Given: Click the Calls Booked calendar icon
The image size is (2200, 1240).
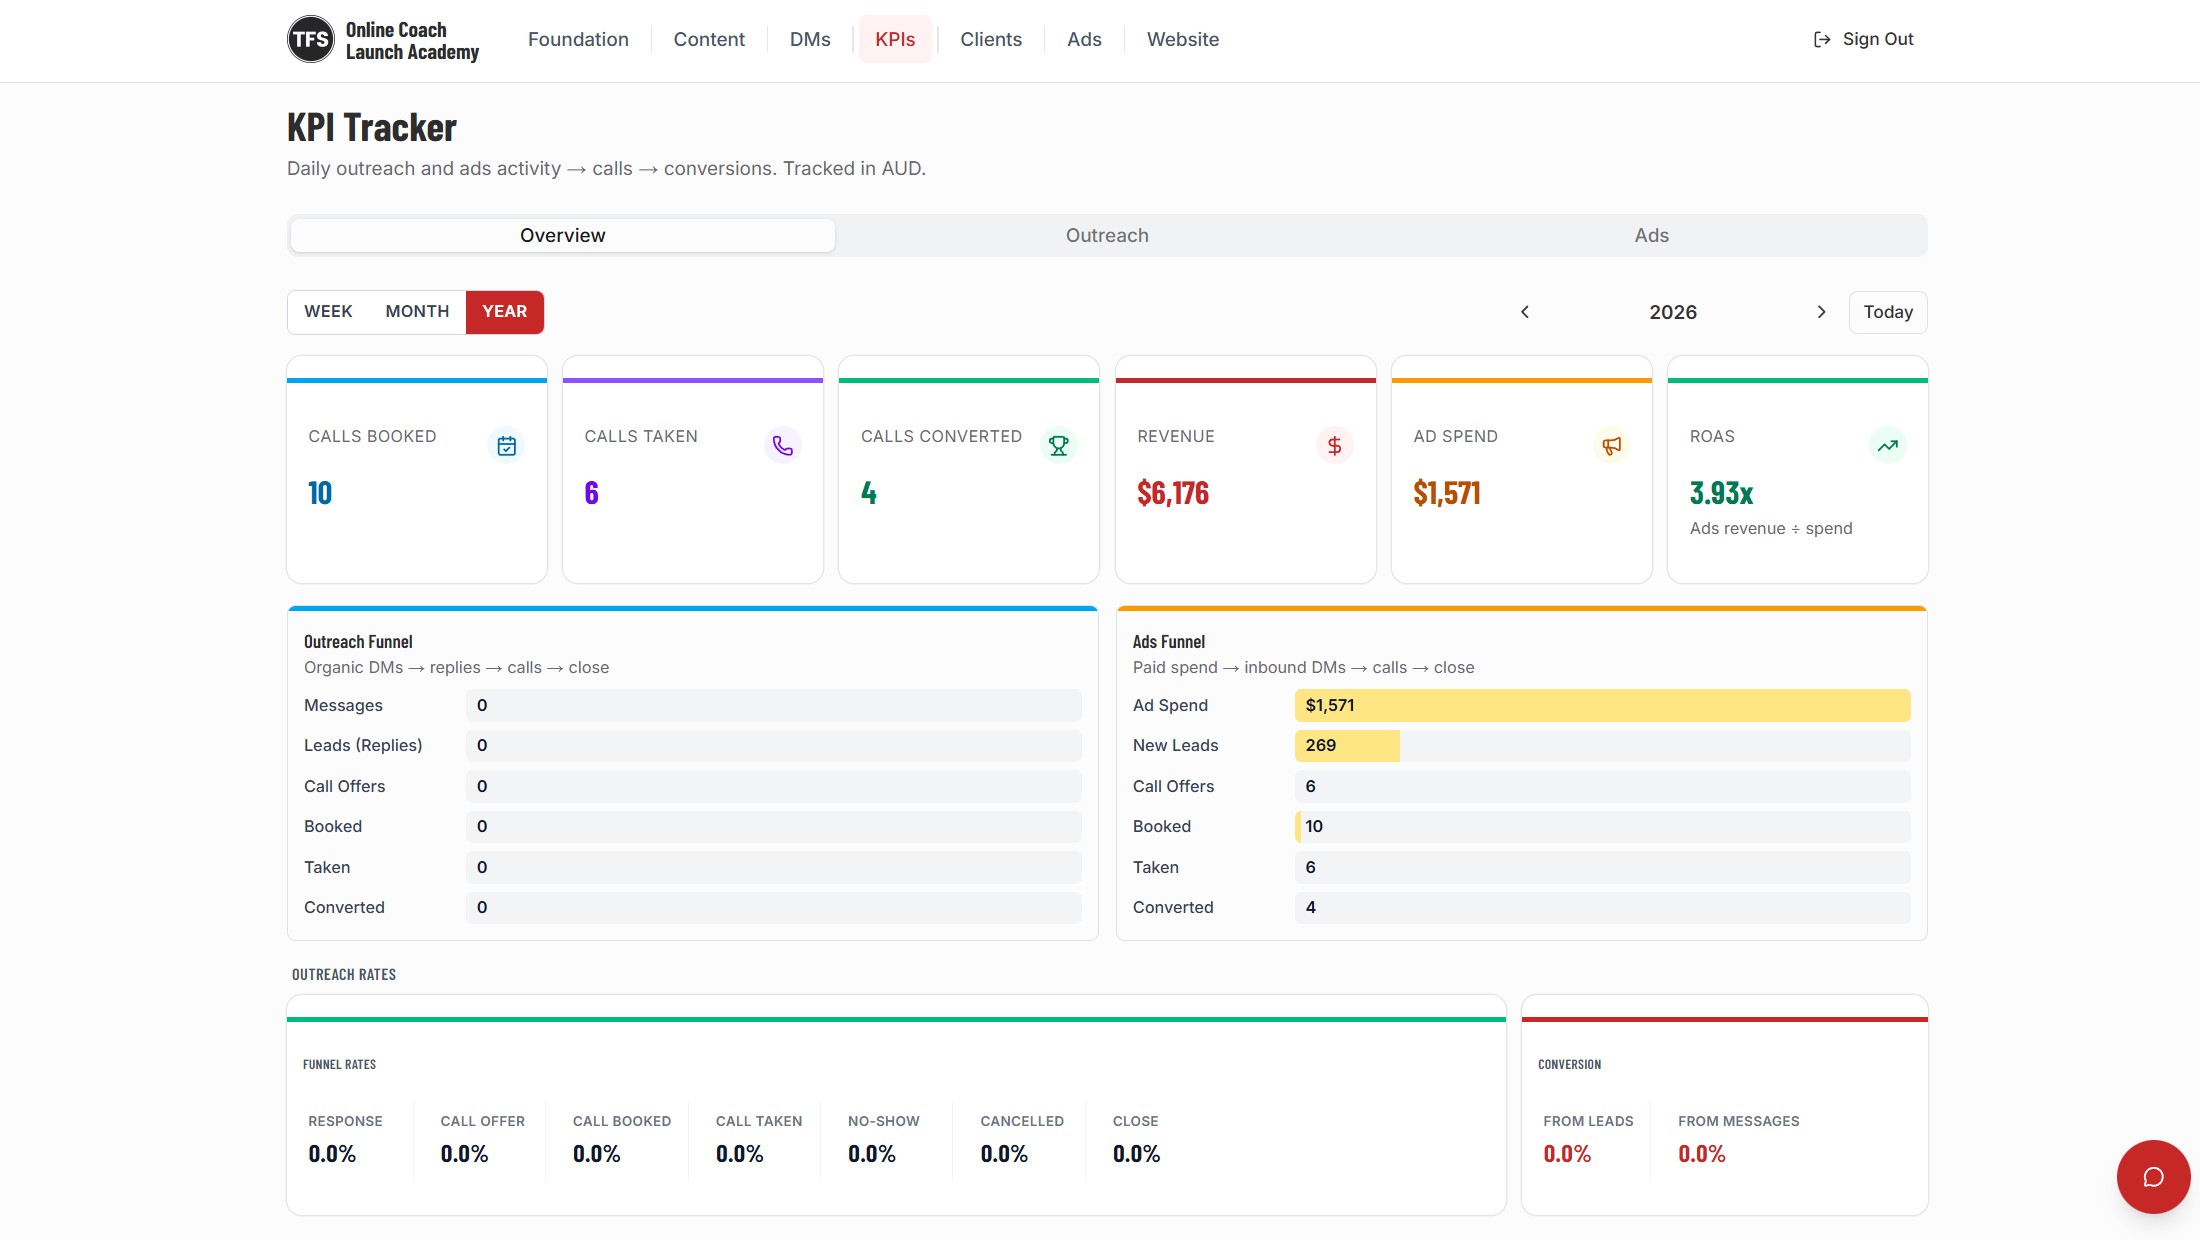Looking at the screenshot, I should pos(507,445).
